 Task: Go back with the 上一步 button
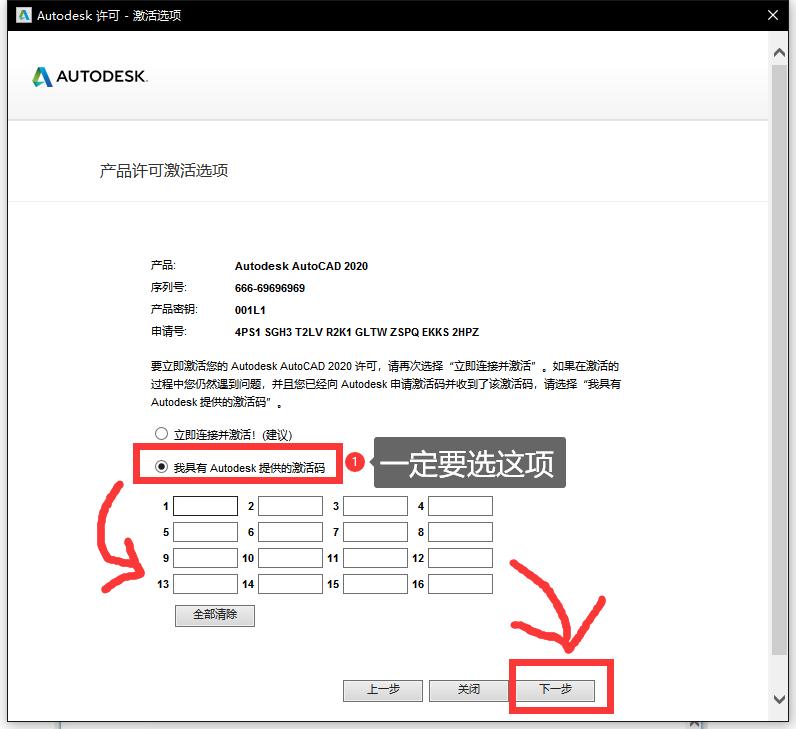[383, 690]
